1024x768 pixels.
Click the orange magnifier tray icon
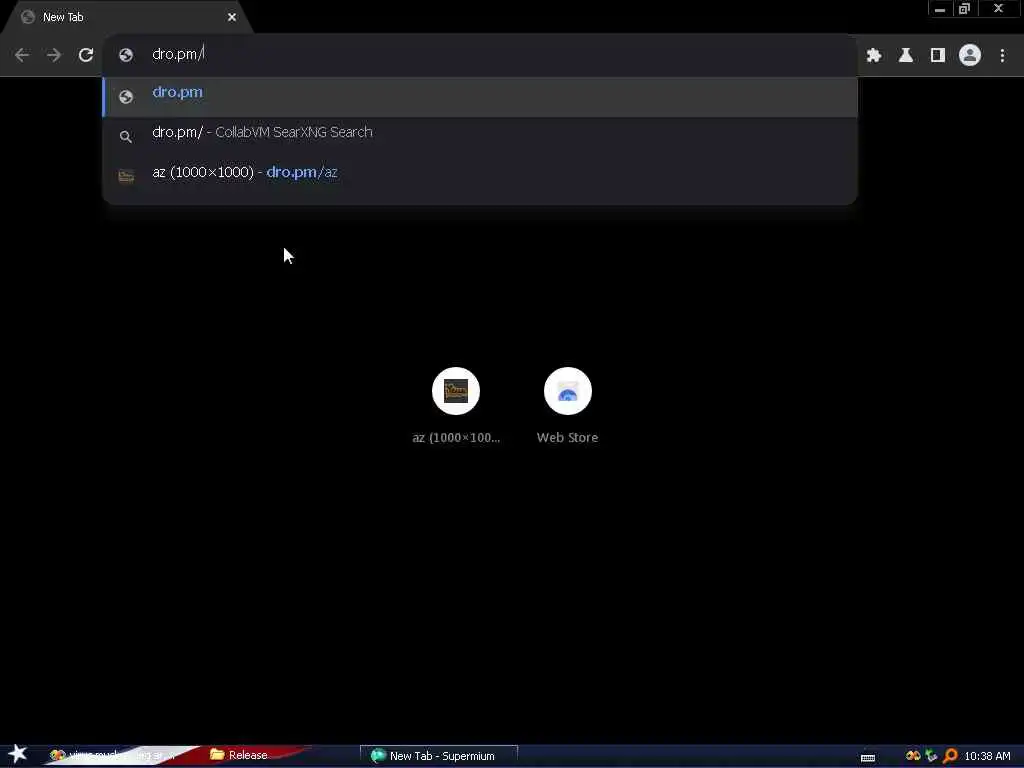coord(950,756)
